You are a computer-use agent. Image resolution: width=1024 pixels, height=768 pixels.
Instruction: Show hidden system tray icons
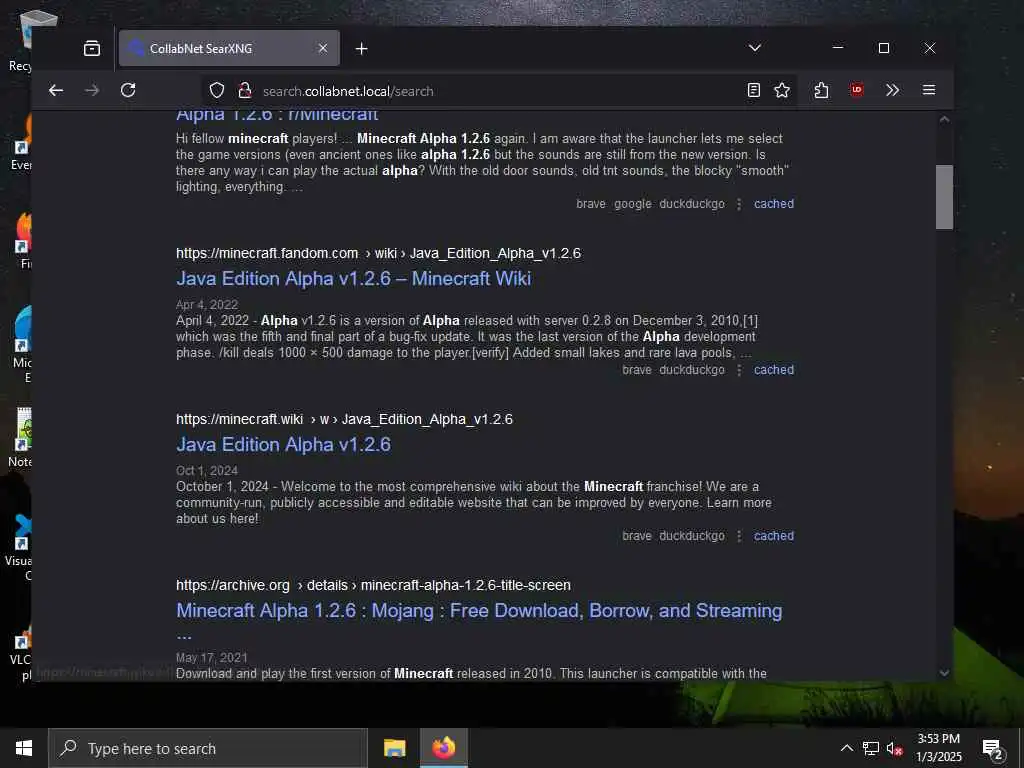tap(846, 748)
